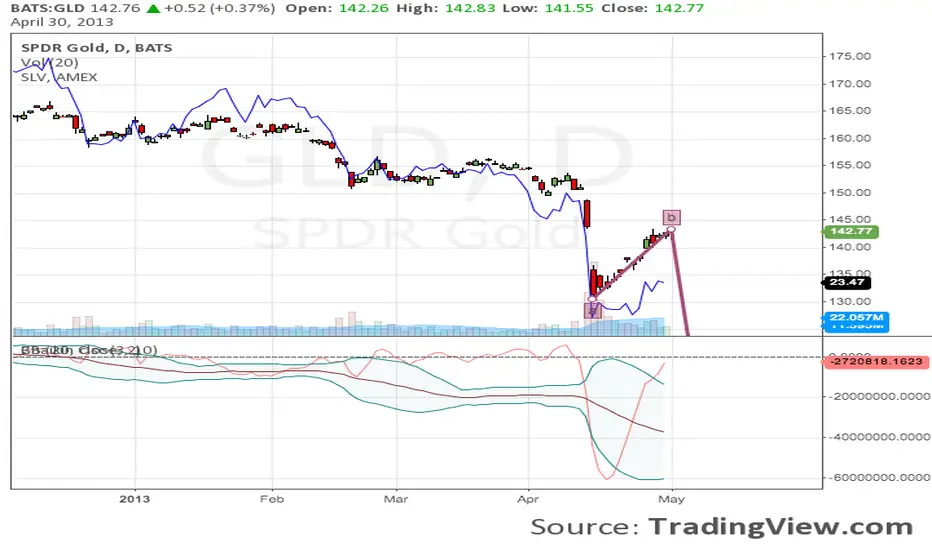The image size is (932, 550).
Task: Click the Feb label on time axis
Action: click(272, 499)
